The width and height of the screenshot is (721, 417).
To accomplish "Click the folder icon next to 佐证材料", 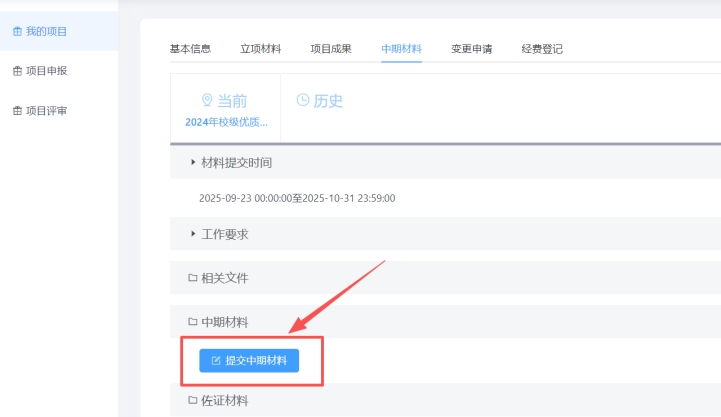I will click(193, 401).
